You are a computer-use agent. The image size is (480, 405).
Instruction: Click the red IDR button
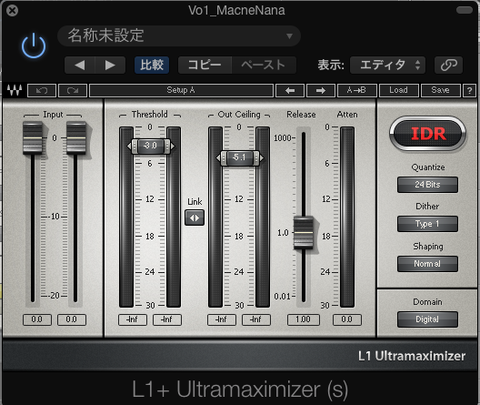point(428,134)
